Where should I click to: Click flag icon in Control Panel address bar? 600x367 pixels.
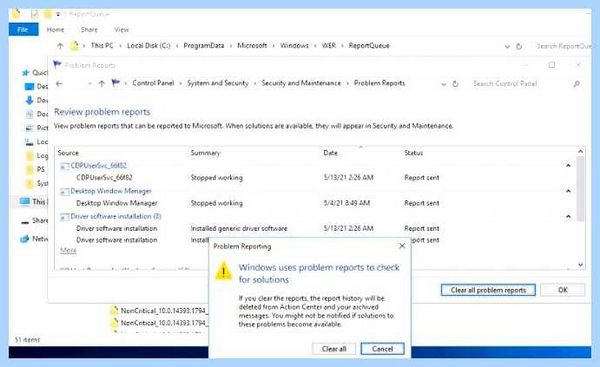pos(115,83)
